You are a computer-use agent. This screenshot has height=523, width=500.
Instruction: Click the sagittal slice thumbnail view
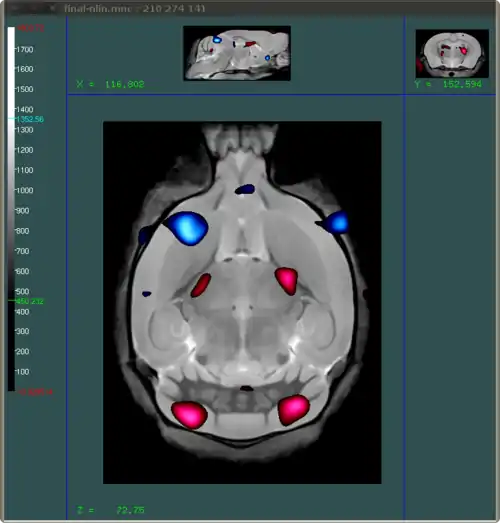coord(237,53)
